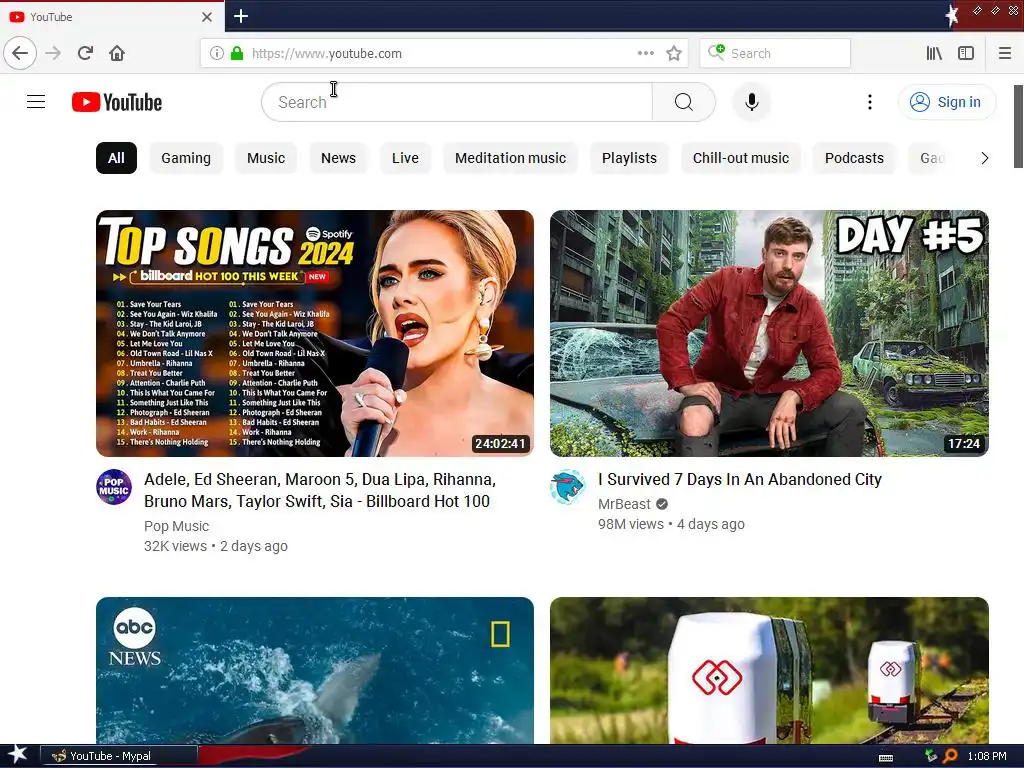The width and height of the screenshot is (1024, 768).
Task: Select the Chill-out music chip
Action: [741, 158]
